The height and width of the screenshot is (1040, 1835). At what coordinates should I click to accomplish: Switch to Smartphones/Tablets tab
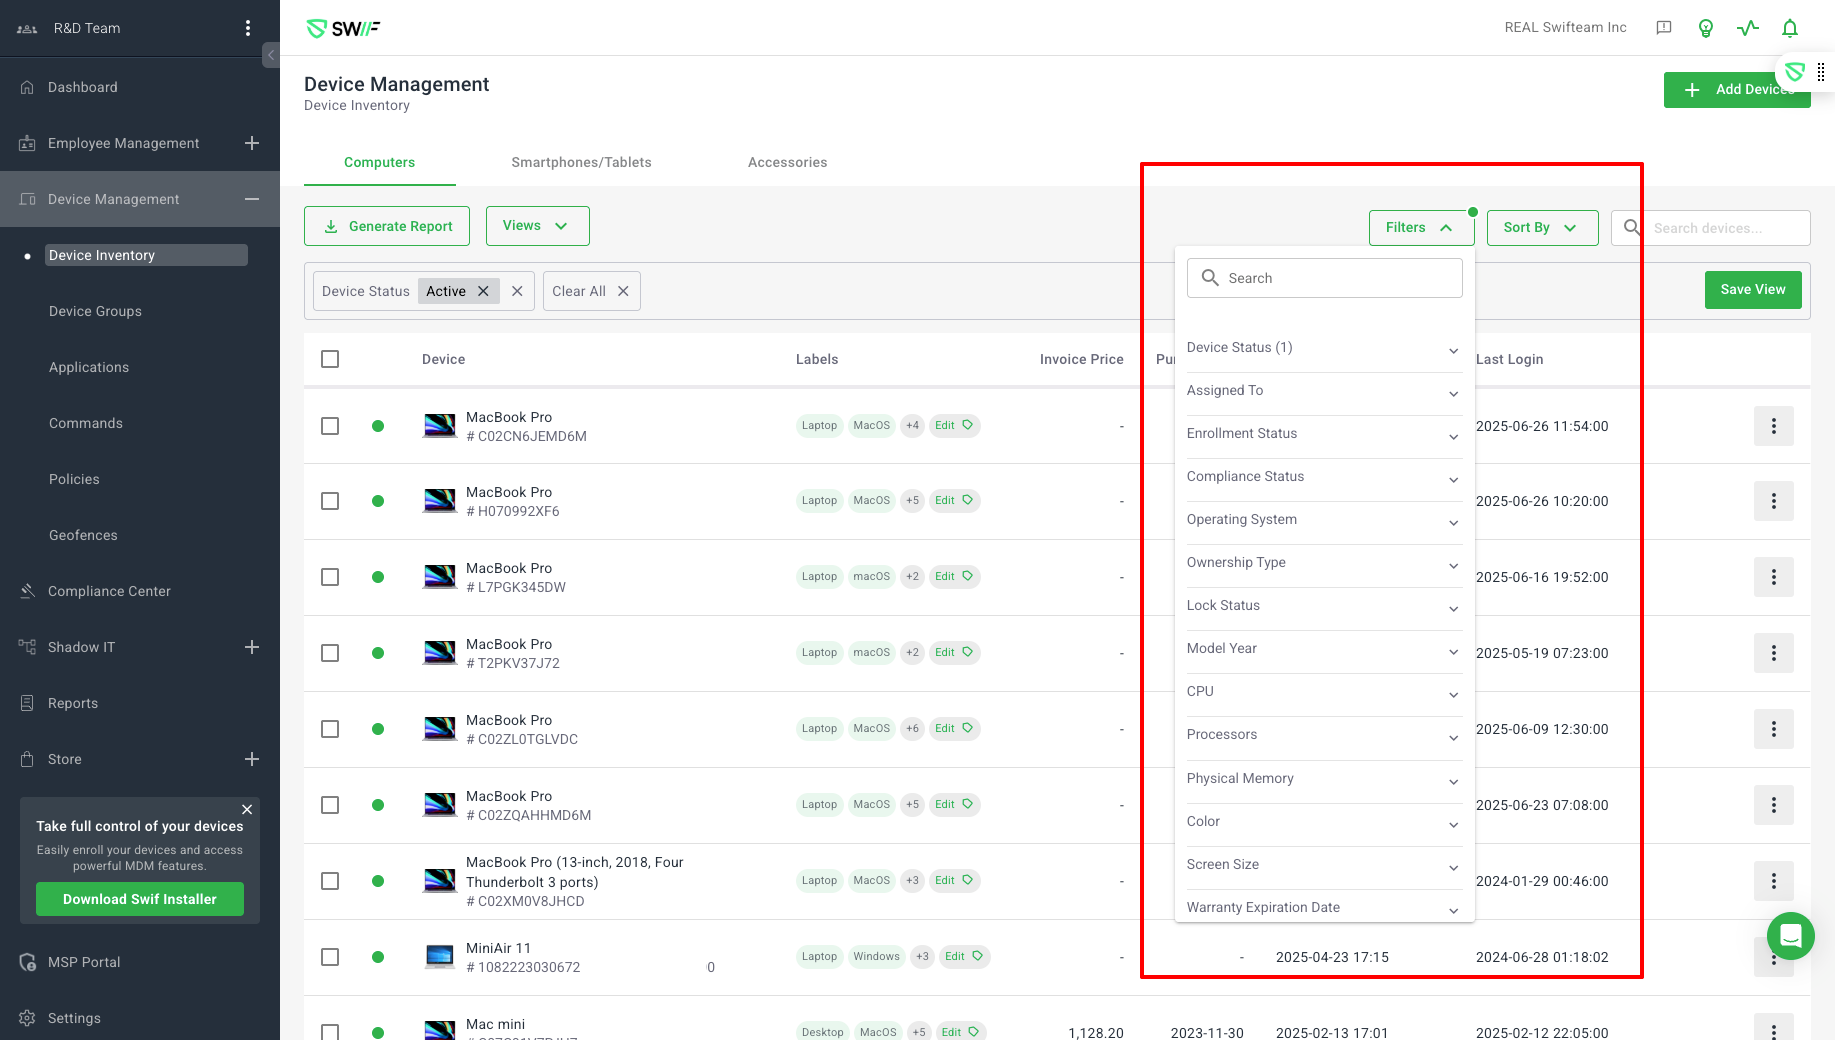pos(581,162)
